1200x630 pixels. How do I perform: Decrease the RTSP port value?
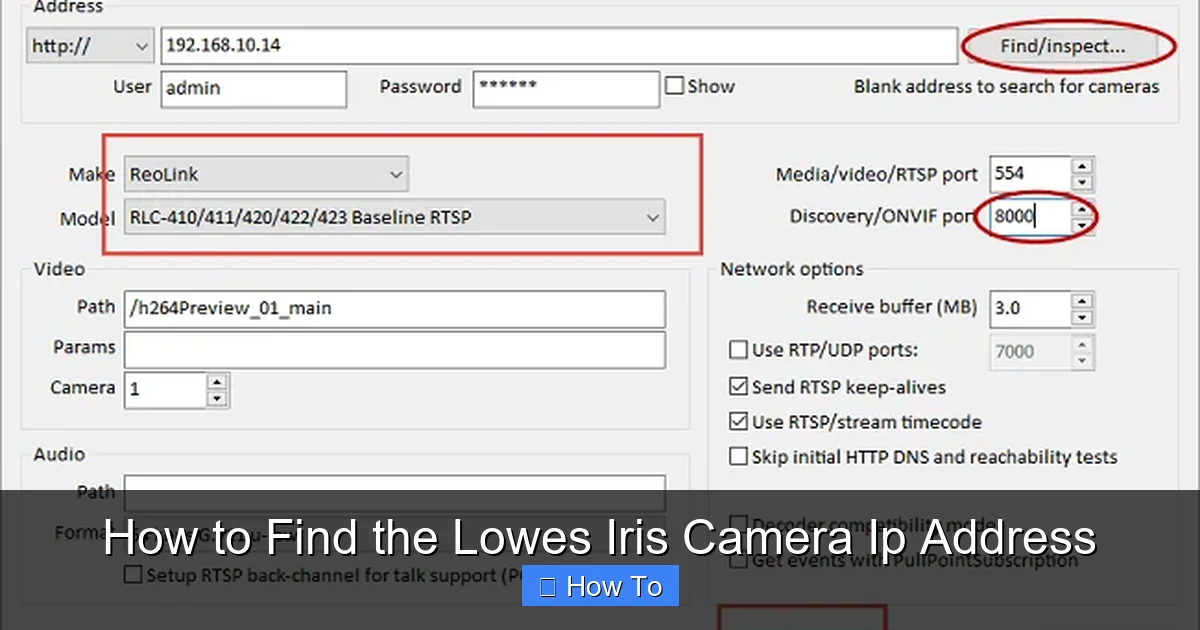click(x=1082, y=182)
